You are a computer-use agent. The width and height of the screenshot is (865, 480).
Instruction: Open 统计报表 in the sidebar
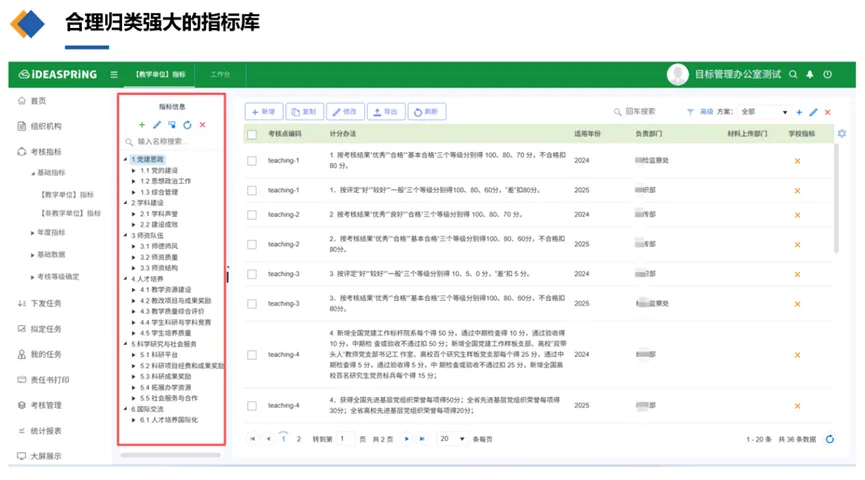[x=39, y=431]
